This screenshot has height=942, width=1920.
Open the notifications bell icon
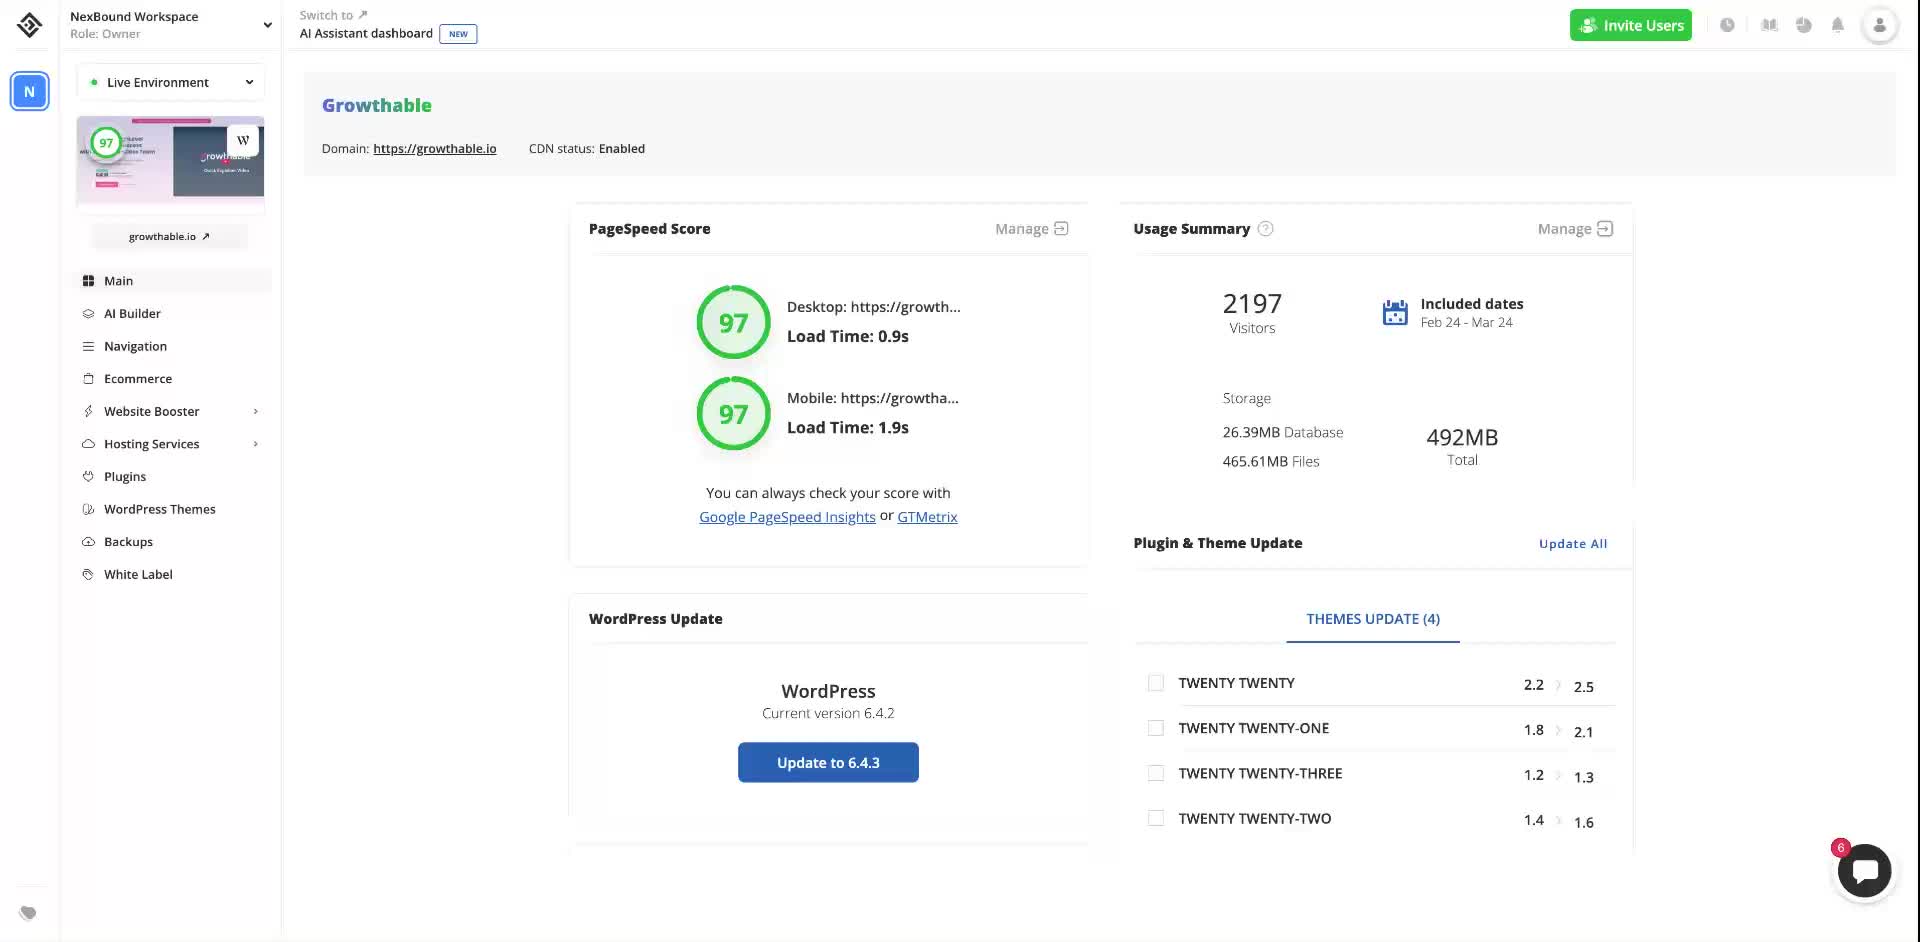[1837, 26]
